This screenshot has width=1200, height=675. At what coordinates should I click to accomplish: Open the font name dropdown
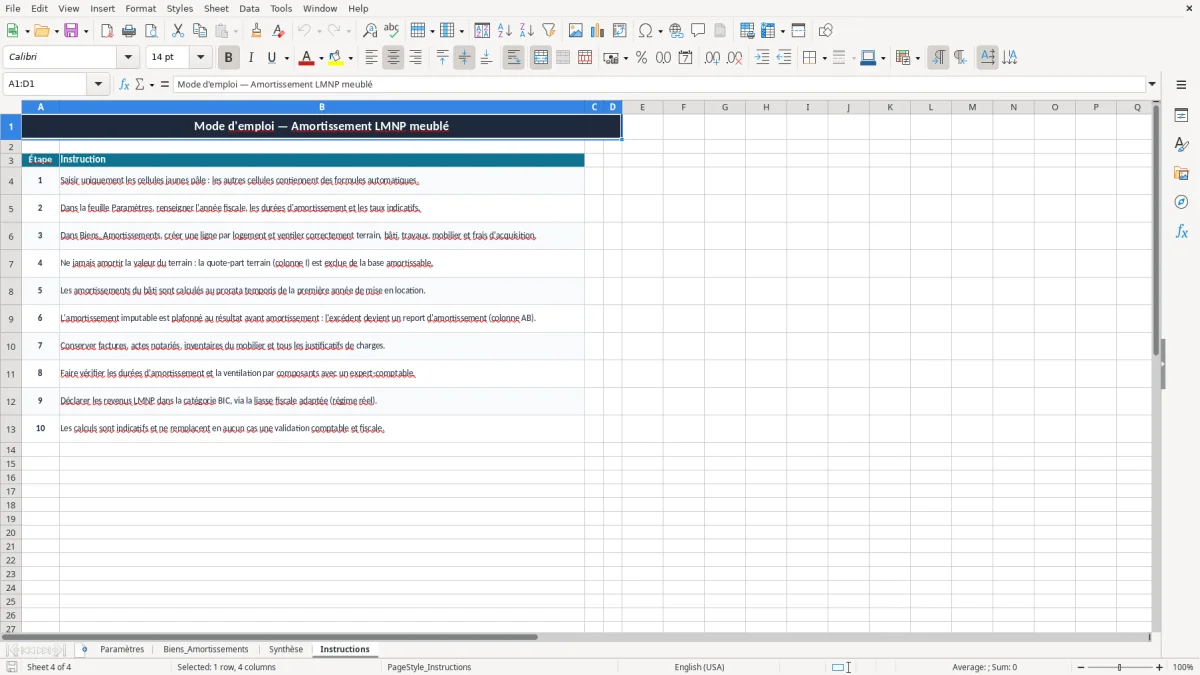click(x=128, y=58)
